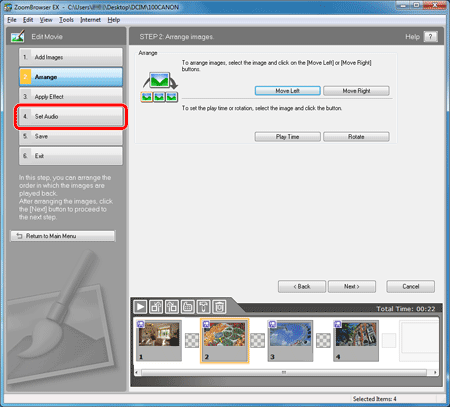
Task: Click the rotate right storyboard icon
Action: [172, 307]
